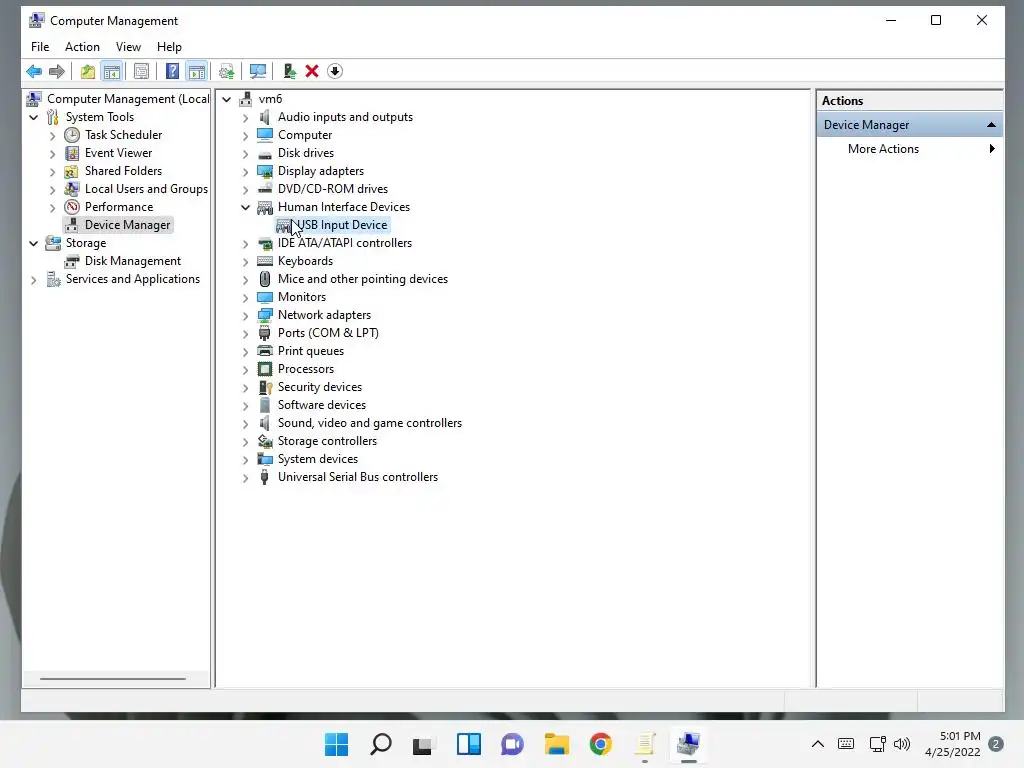Select Display adapters category

pyautogui.click(x=321, y=171)
